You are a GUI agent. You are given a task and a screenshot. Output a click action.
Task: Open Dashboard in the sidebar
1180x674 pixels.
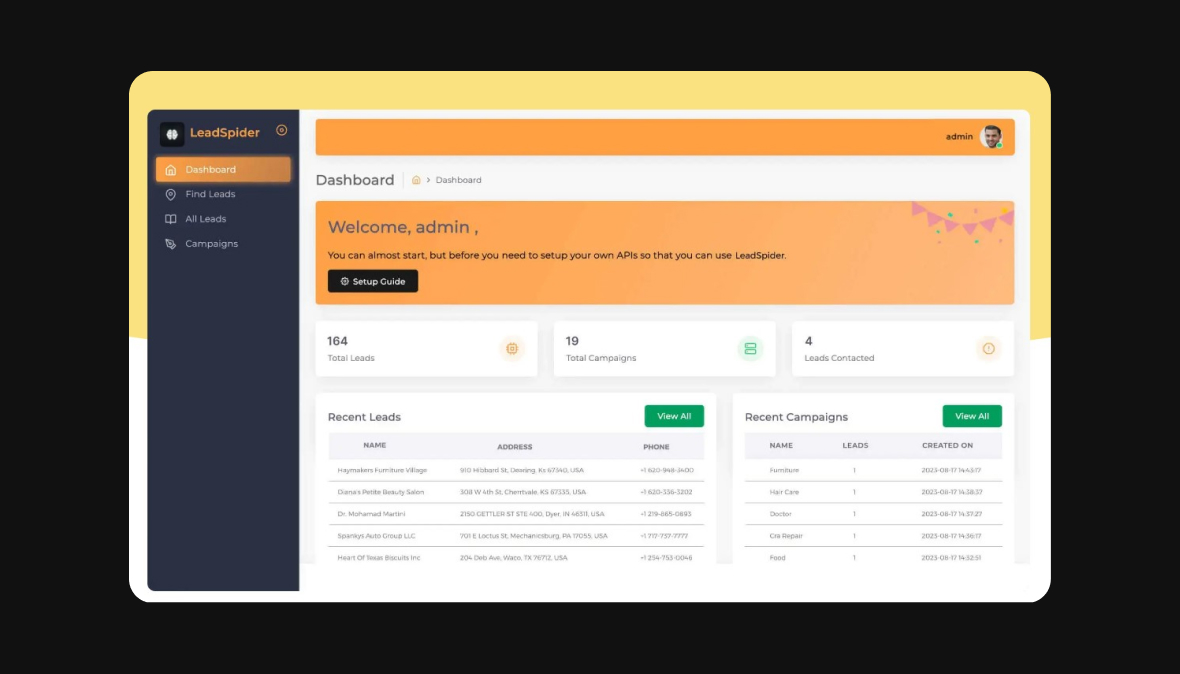click(x=223, y=170)
